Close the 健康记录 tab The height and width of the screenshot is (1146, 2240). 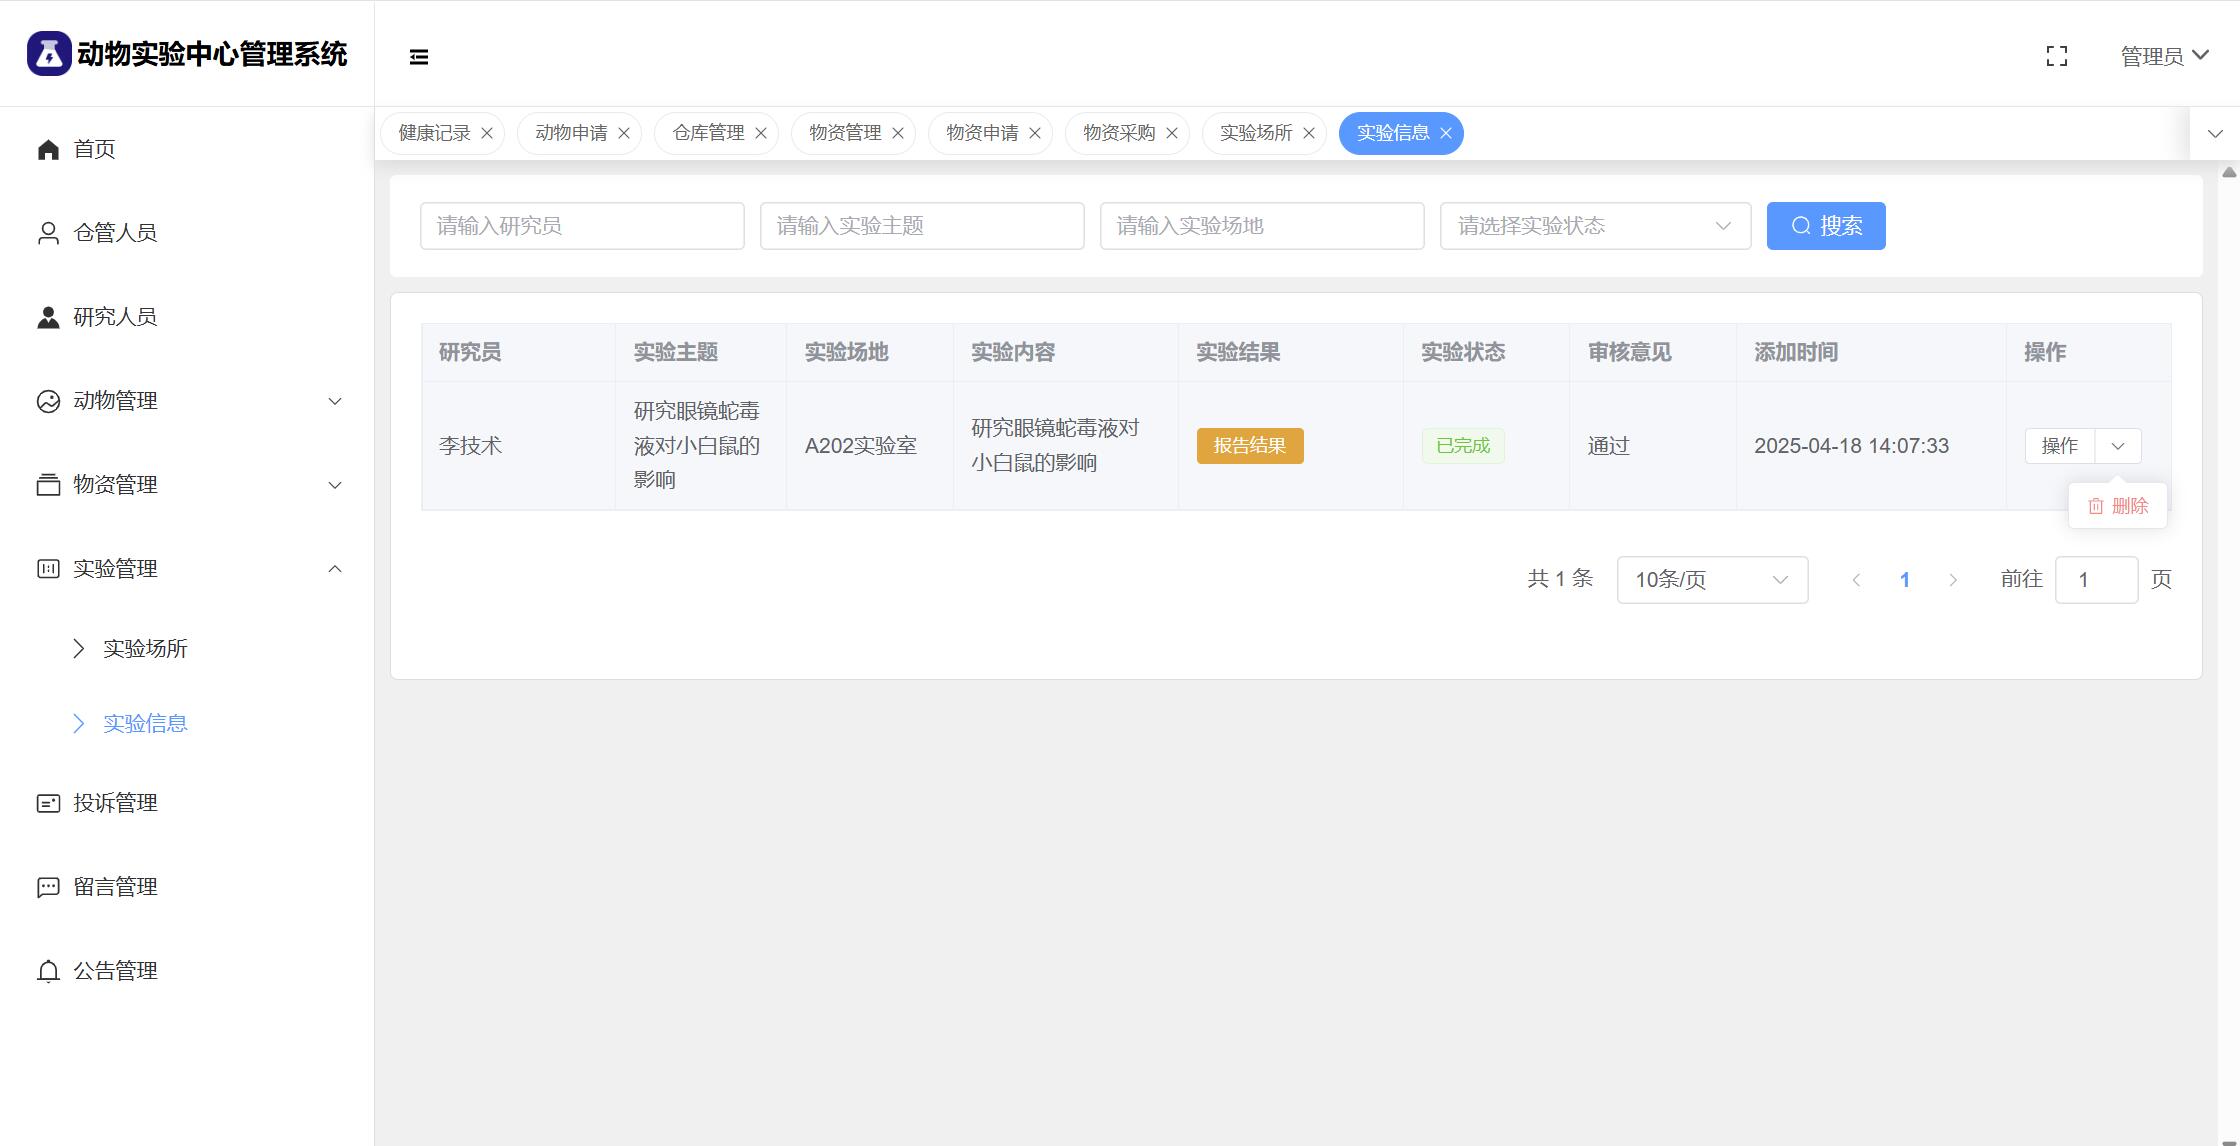pyautogui.click(x=487, y=133)
